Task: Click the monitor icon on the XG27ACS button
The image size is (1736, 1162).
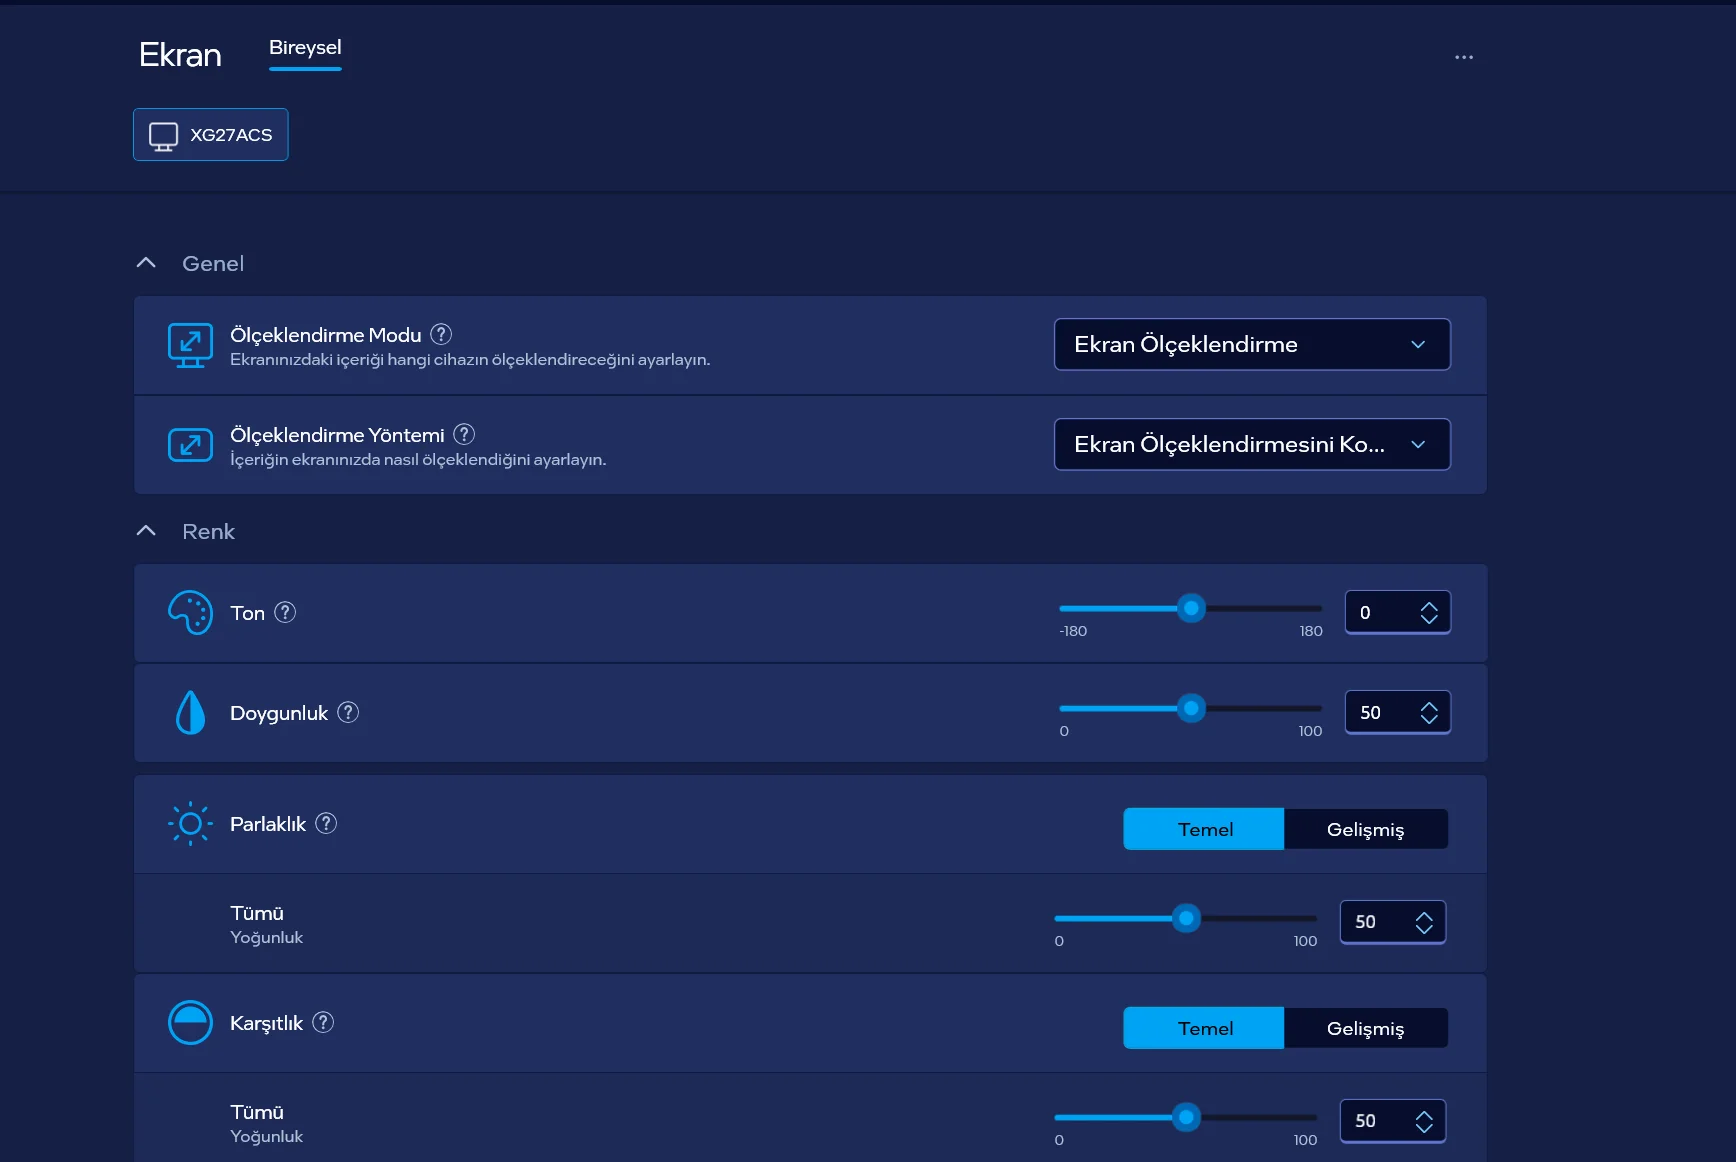Action: (163, 135)
